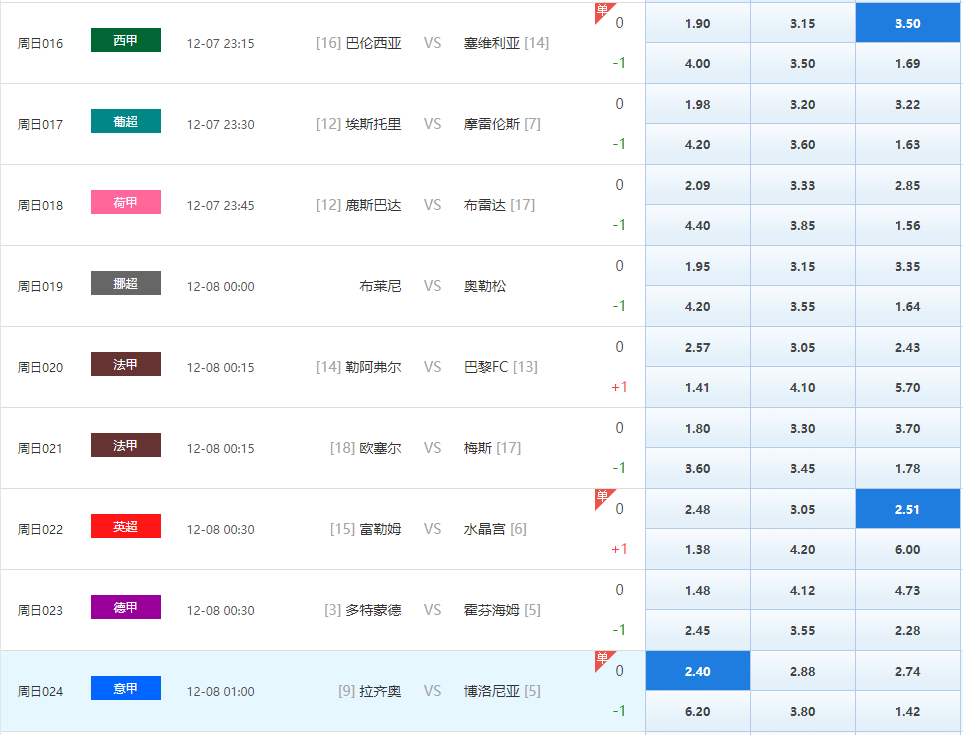Image resolution: width=963 pixels, height=735 pixels.
Task: Click the blue 意甲 league badge
Action: (x=125, y=688)
